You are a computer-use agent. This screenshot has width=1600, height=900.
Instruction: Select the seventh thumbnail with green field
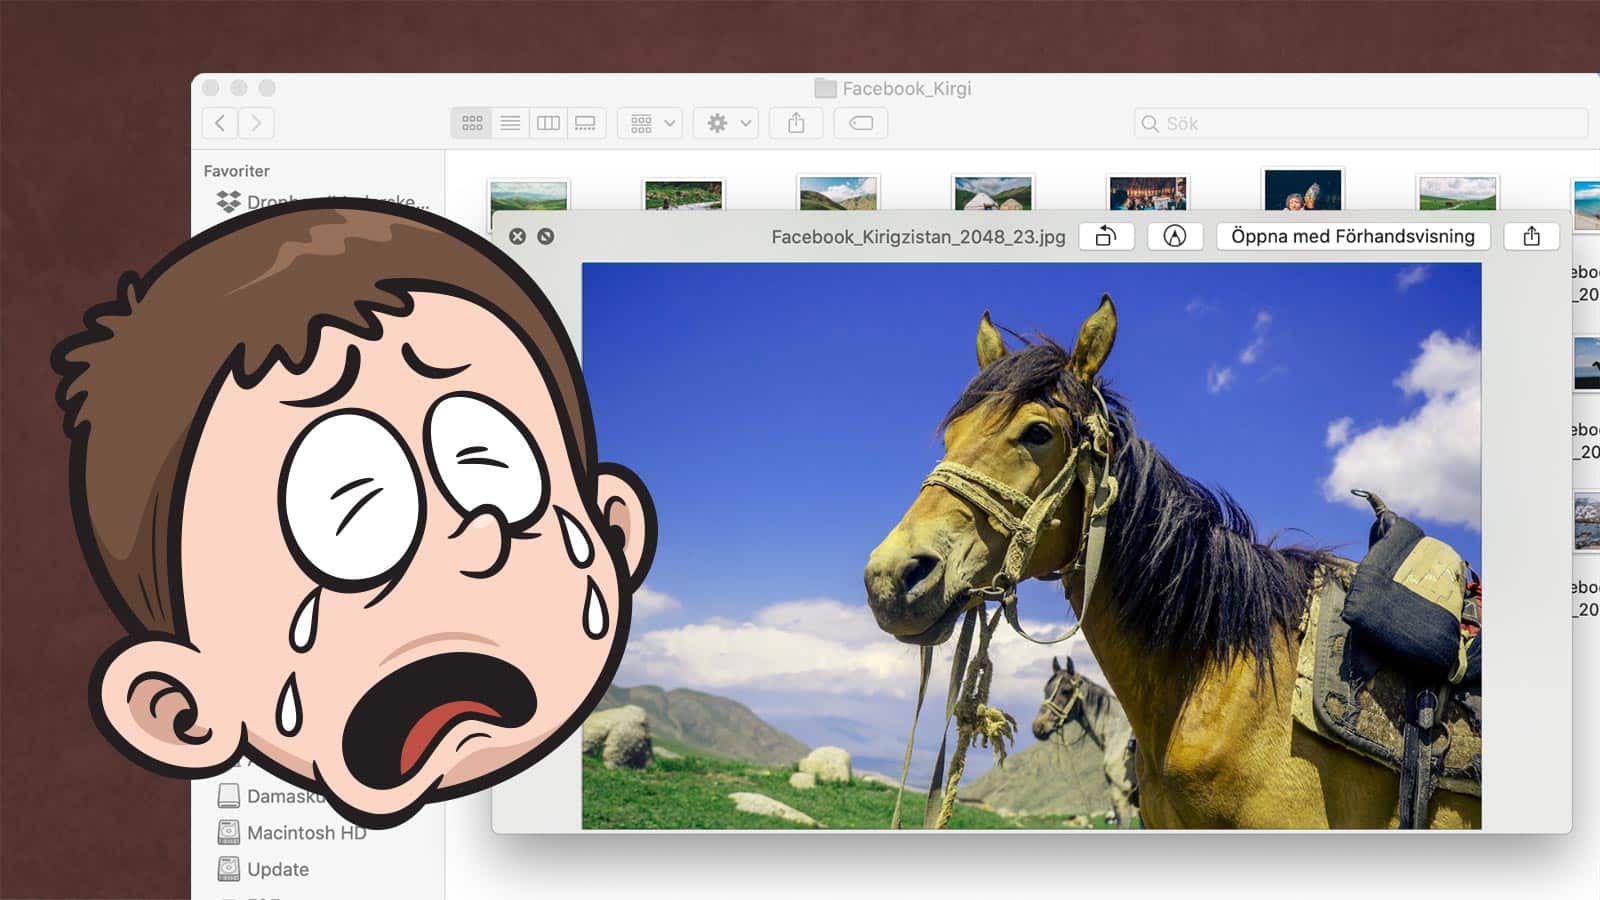click(x=1458, y=193)
